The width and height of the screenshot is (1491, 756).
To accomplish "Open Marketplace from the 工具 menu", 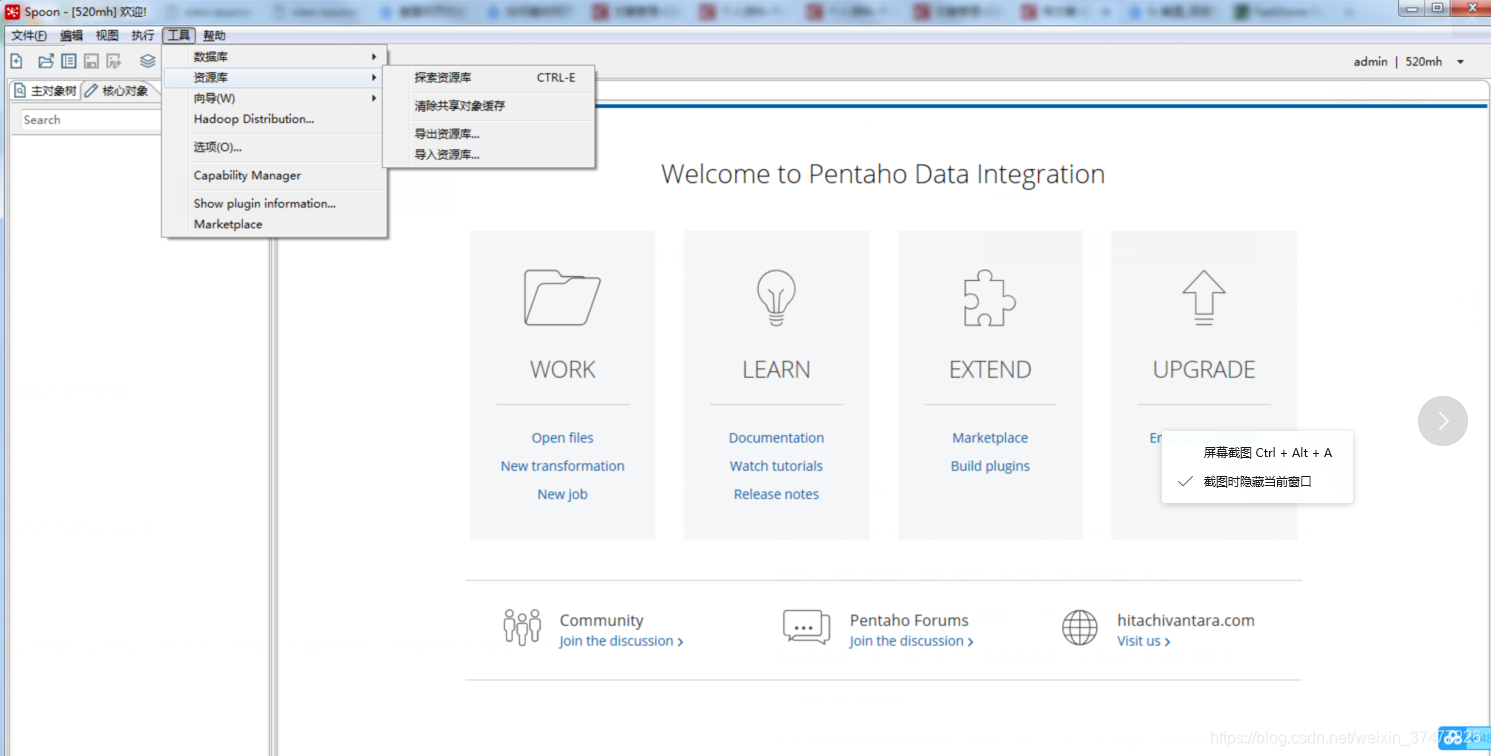I will (275, 224).
